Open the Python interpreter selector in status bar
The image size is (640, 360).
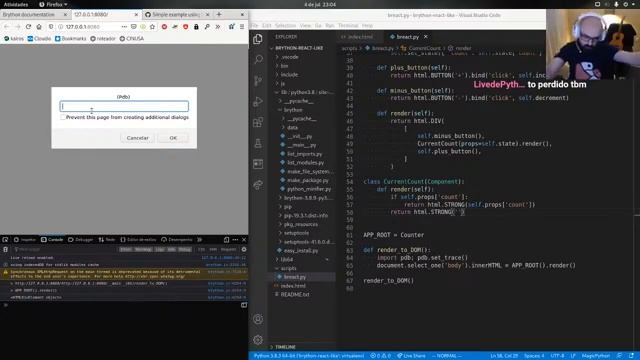point(309,356)
